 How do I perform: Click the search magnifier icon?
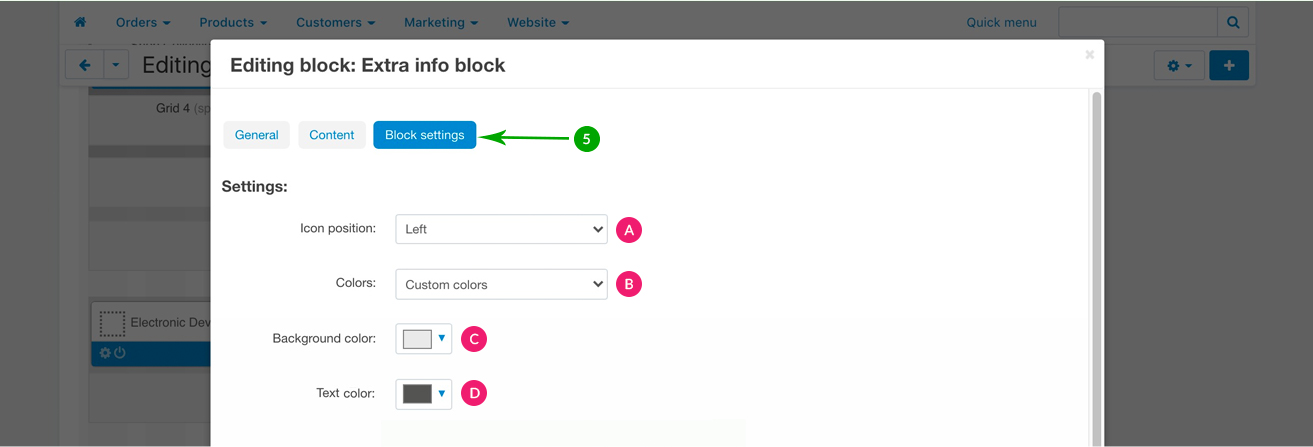coord(1233,22)
